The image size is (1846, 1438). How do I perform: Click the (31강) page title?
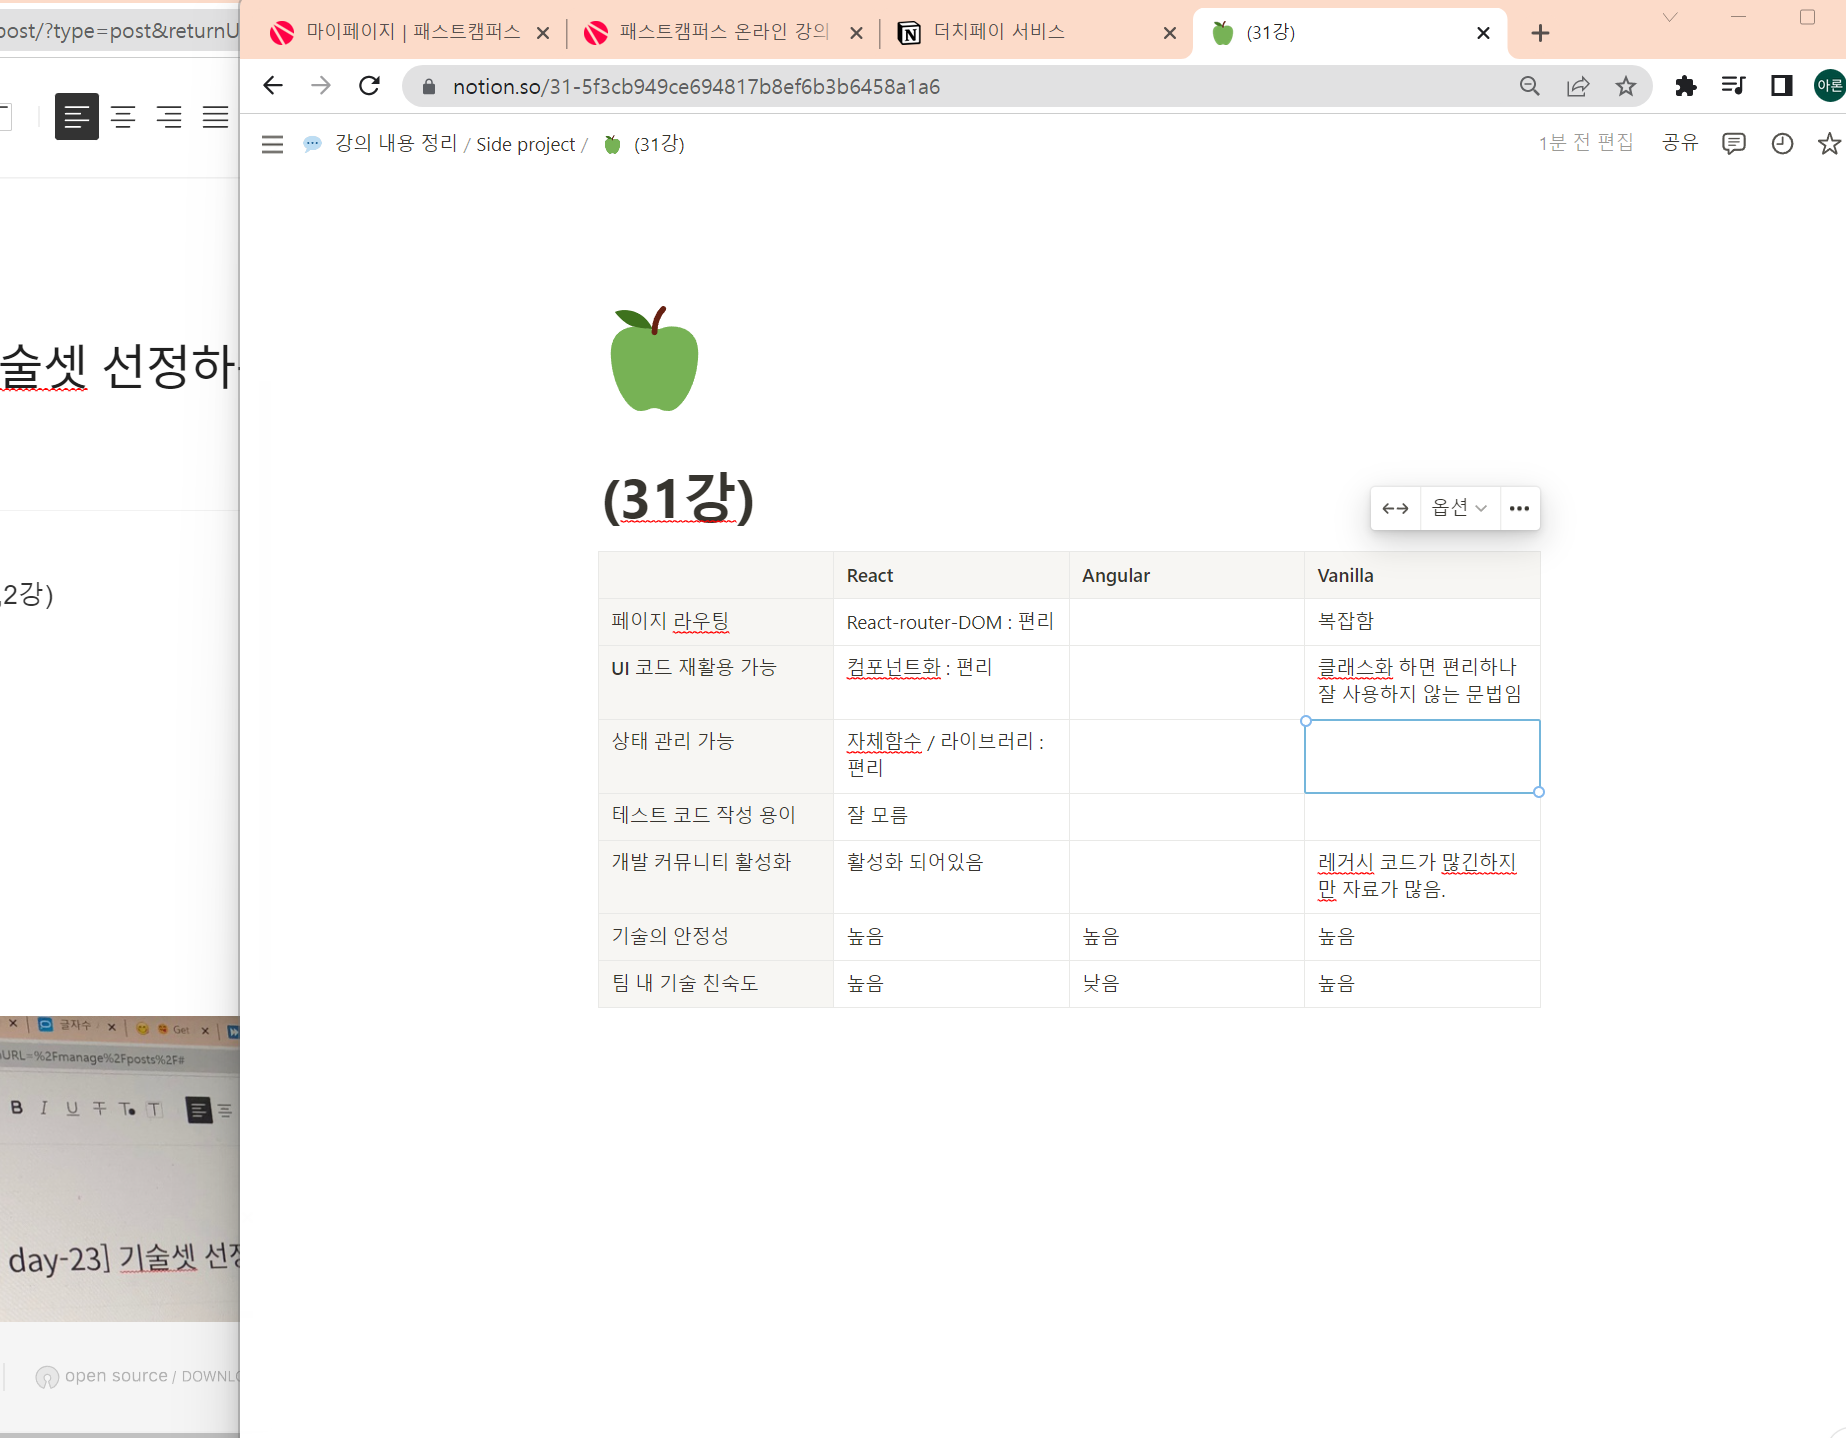[x=678, y=498]
